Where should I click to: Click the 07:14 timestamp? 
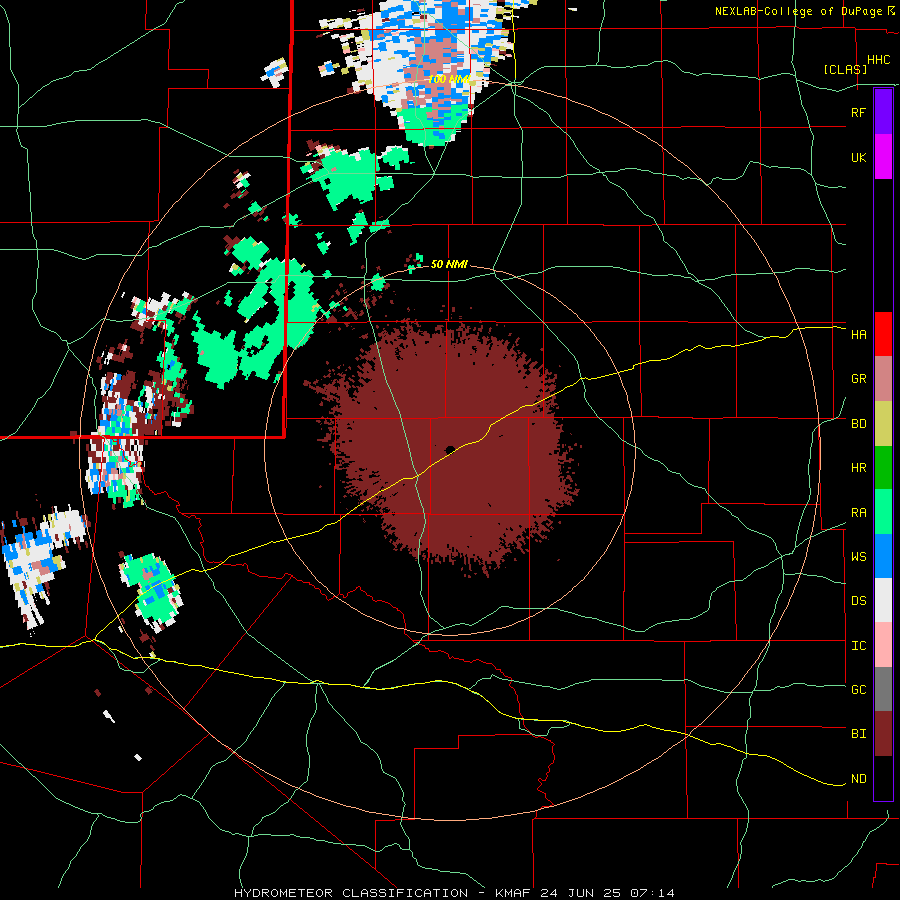pyautogui.click(x=651, y=893)
